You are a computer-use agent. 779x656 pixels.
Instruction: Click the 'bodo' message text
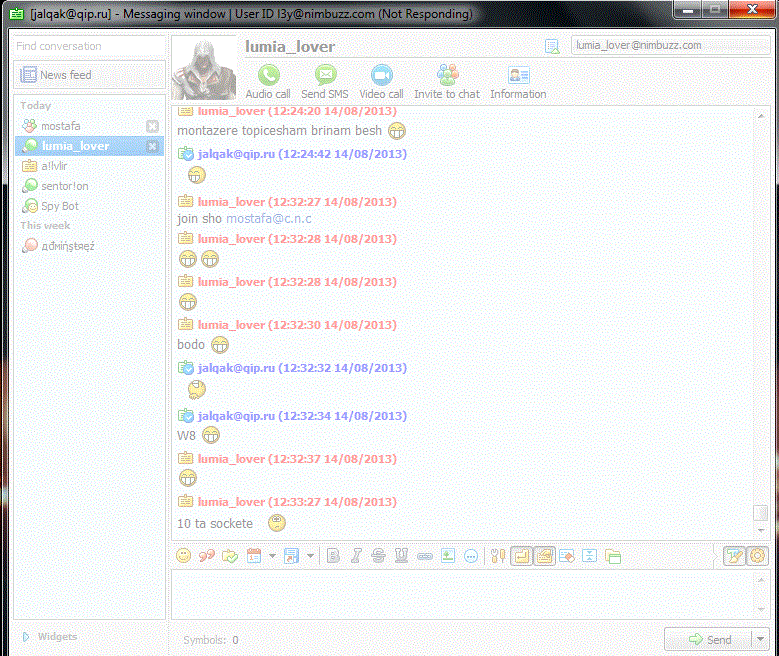pos(191,344)
